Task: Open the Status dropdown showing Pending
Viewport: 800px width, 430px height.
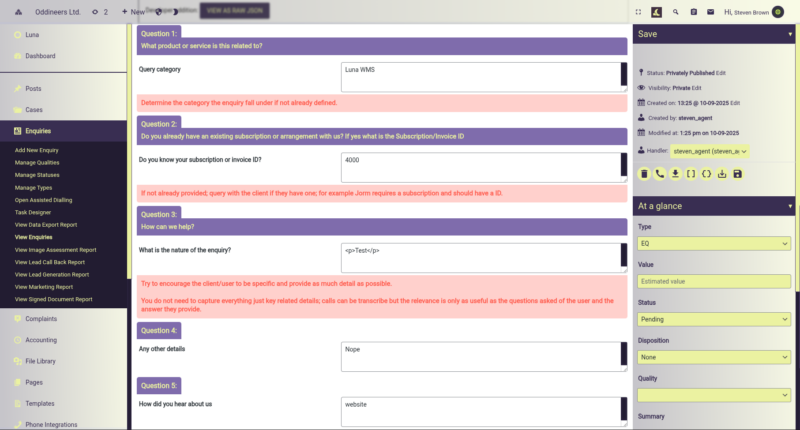Action: (x=714, y=319)
